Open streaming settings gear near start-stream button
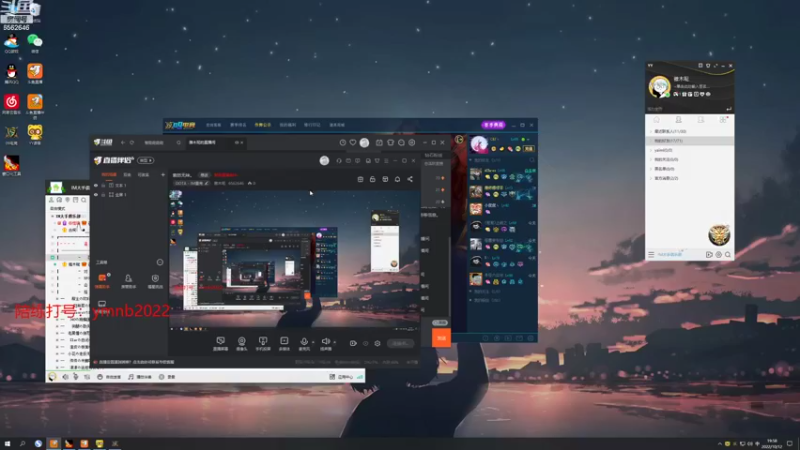Viewport: 800px width, 450px height. tap(378, 343)
